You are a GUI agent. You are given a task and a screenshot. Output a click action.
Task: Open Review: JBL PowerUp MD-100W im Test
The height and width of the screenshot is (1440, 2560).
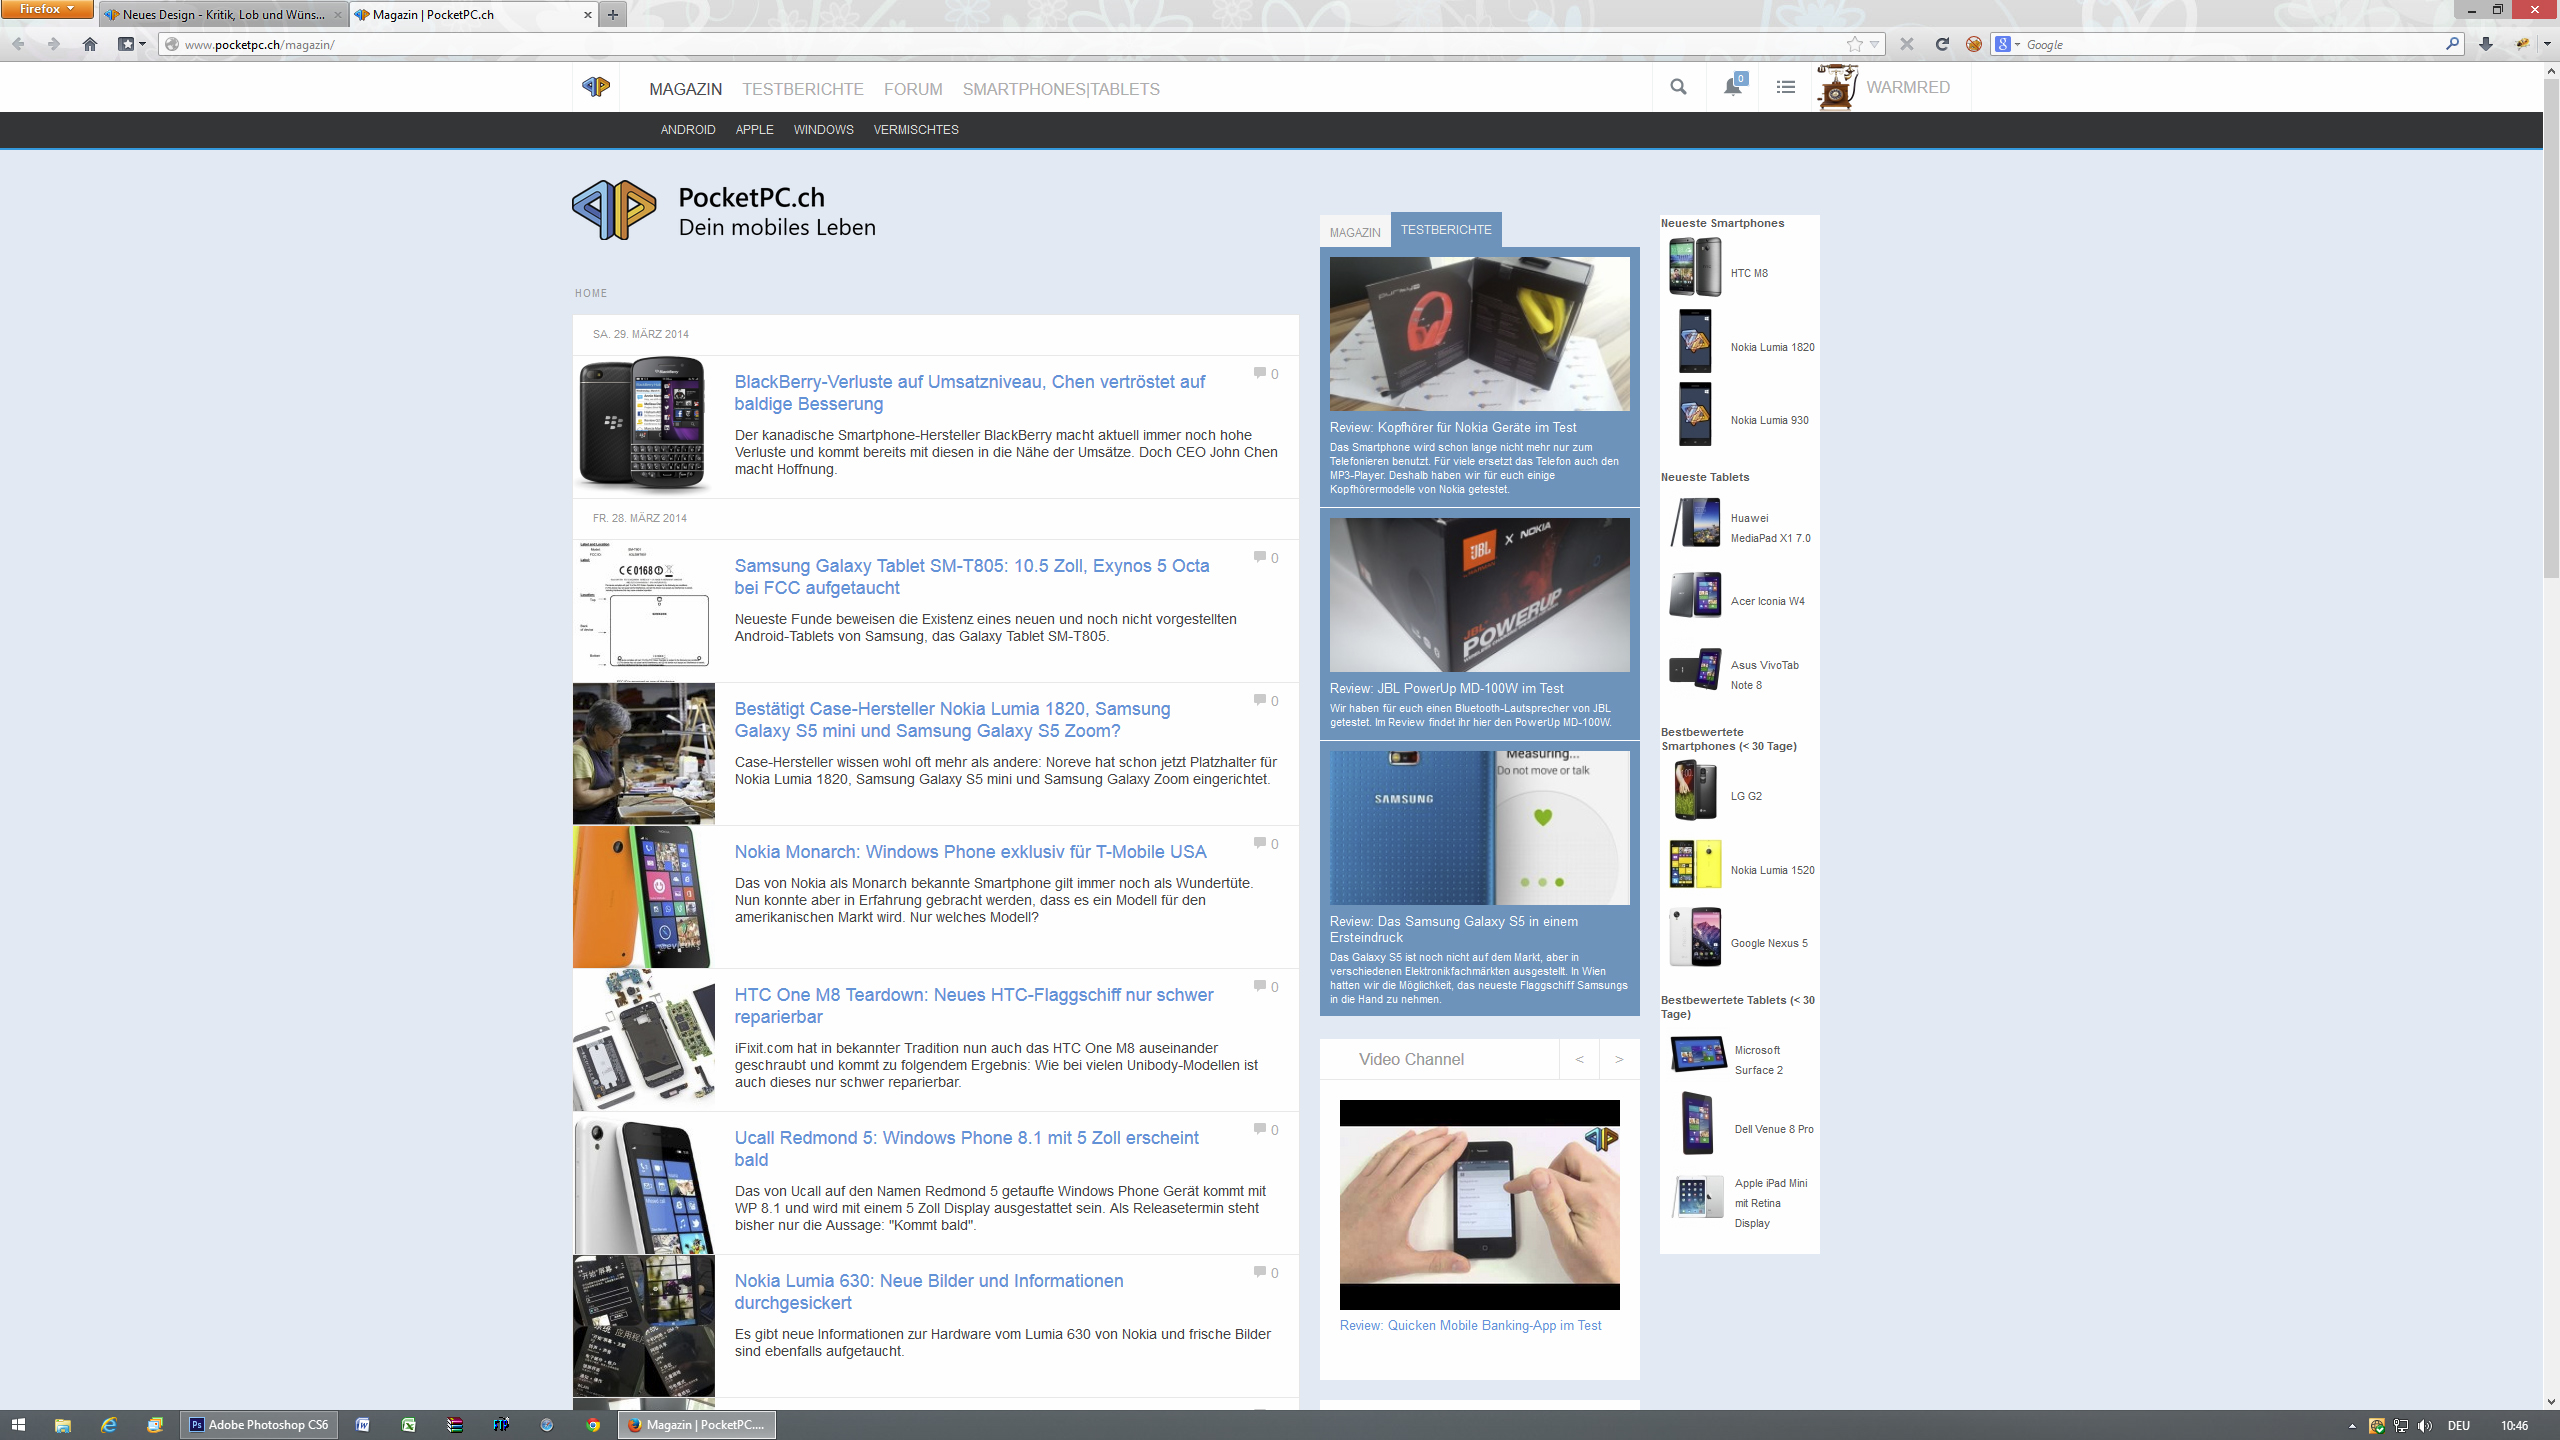(1446, 688)
